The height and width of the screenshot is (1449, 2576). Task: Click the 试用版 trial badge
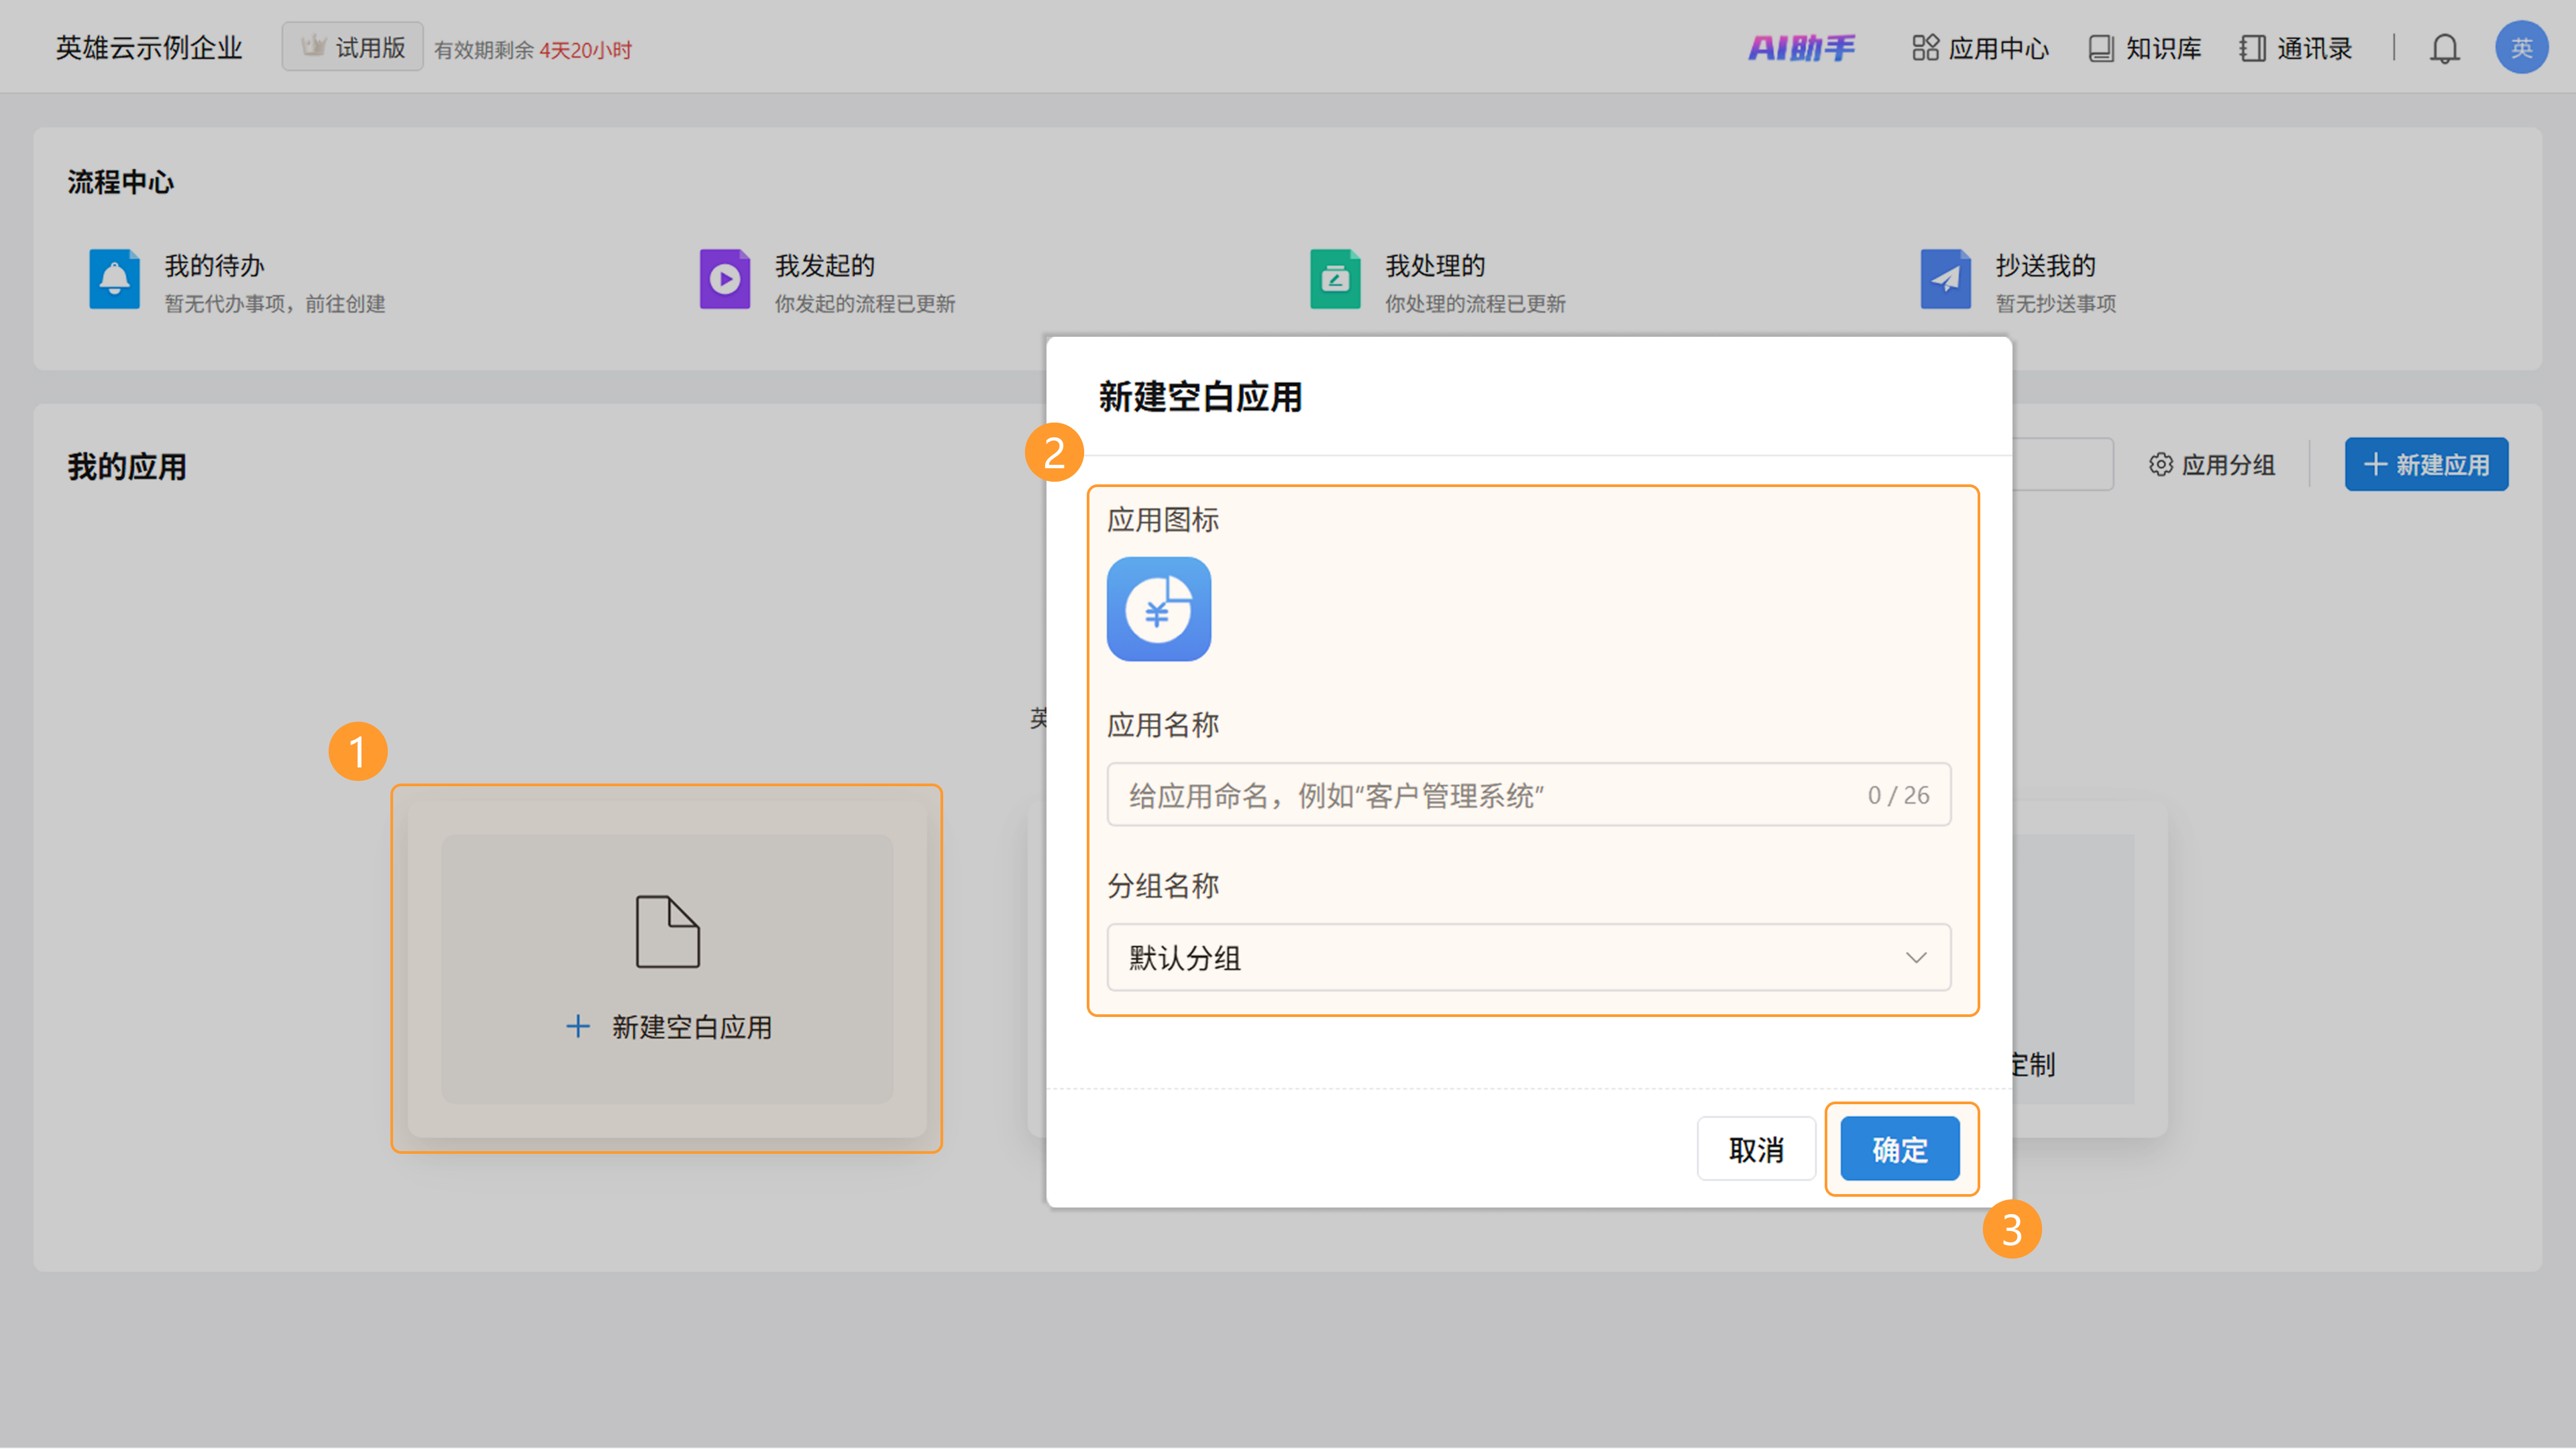[x=353, y=47]
